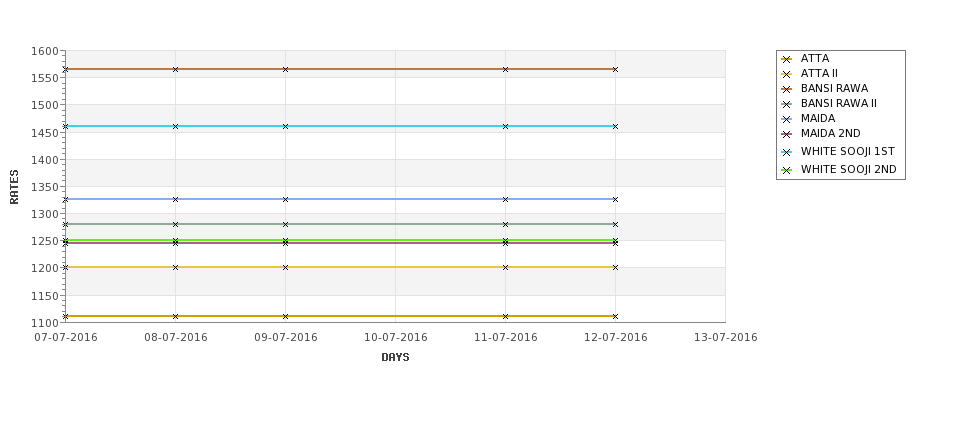Click the ATTA II legend marker icon
This screenshot has width=975, height=429.
click(787, 75)
